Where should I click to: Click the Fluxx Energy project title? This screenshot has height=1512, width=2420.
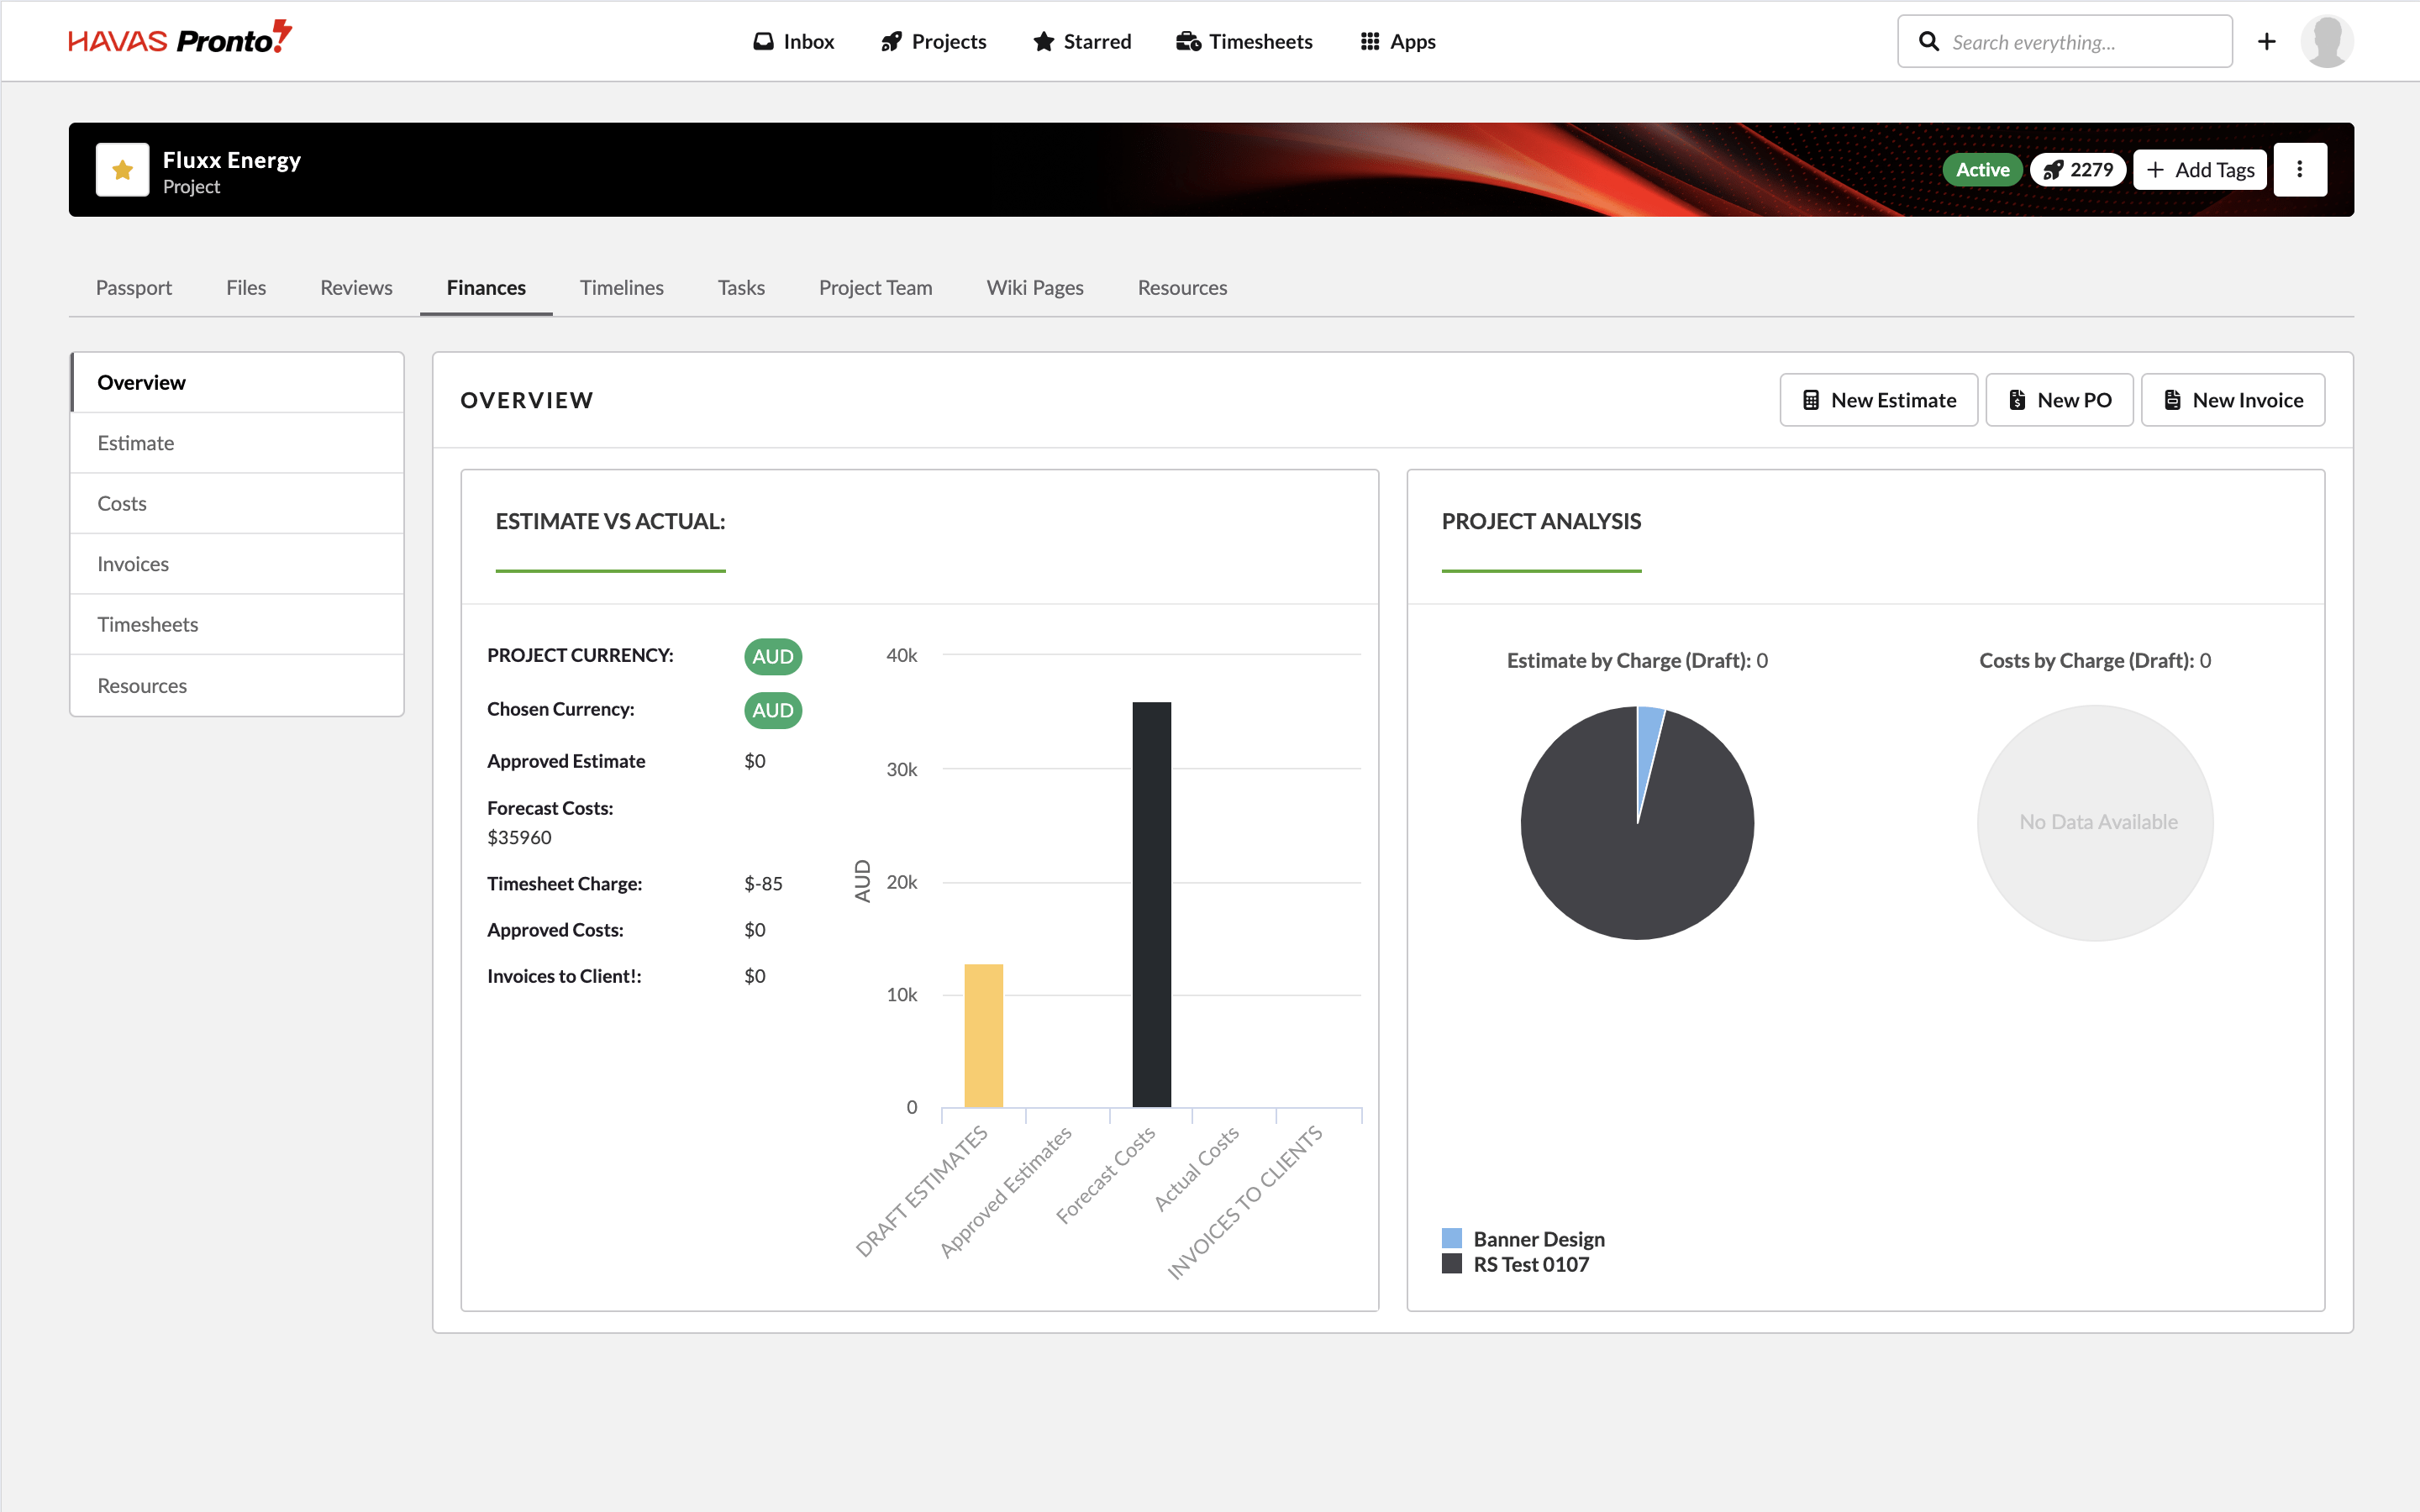tap(232, 160)
